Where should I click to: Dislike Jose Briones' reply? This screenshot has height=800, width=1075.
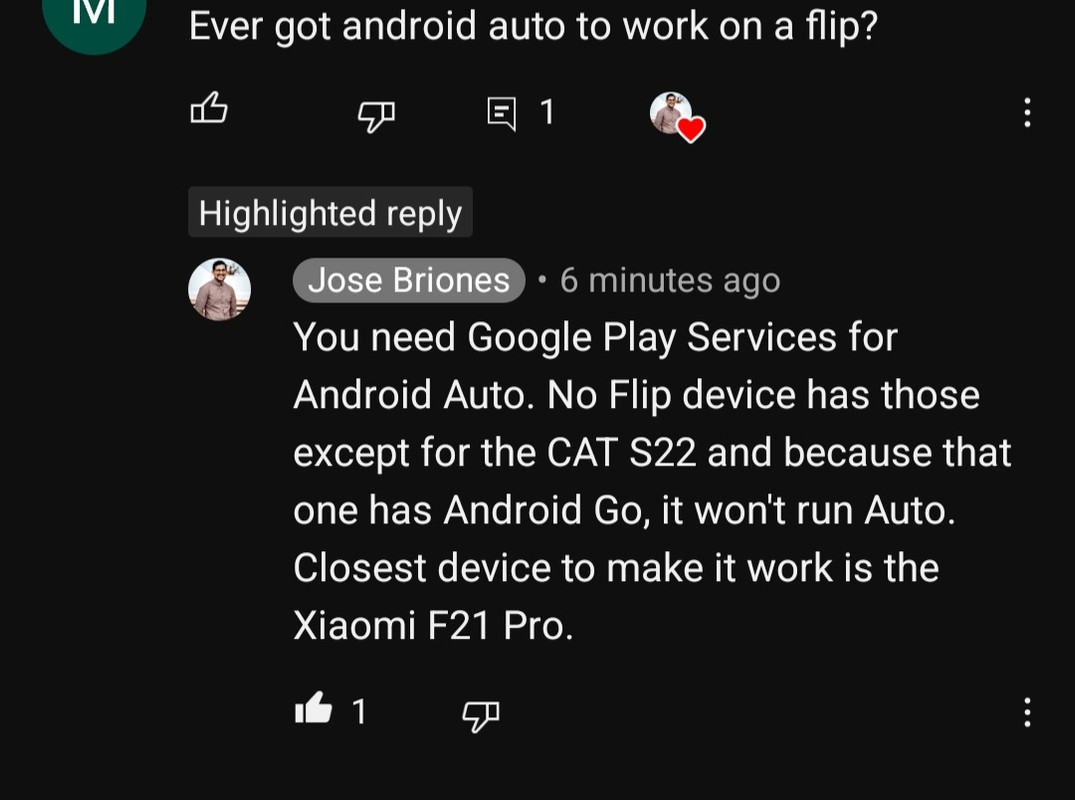tap(481, 716)
